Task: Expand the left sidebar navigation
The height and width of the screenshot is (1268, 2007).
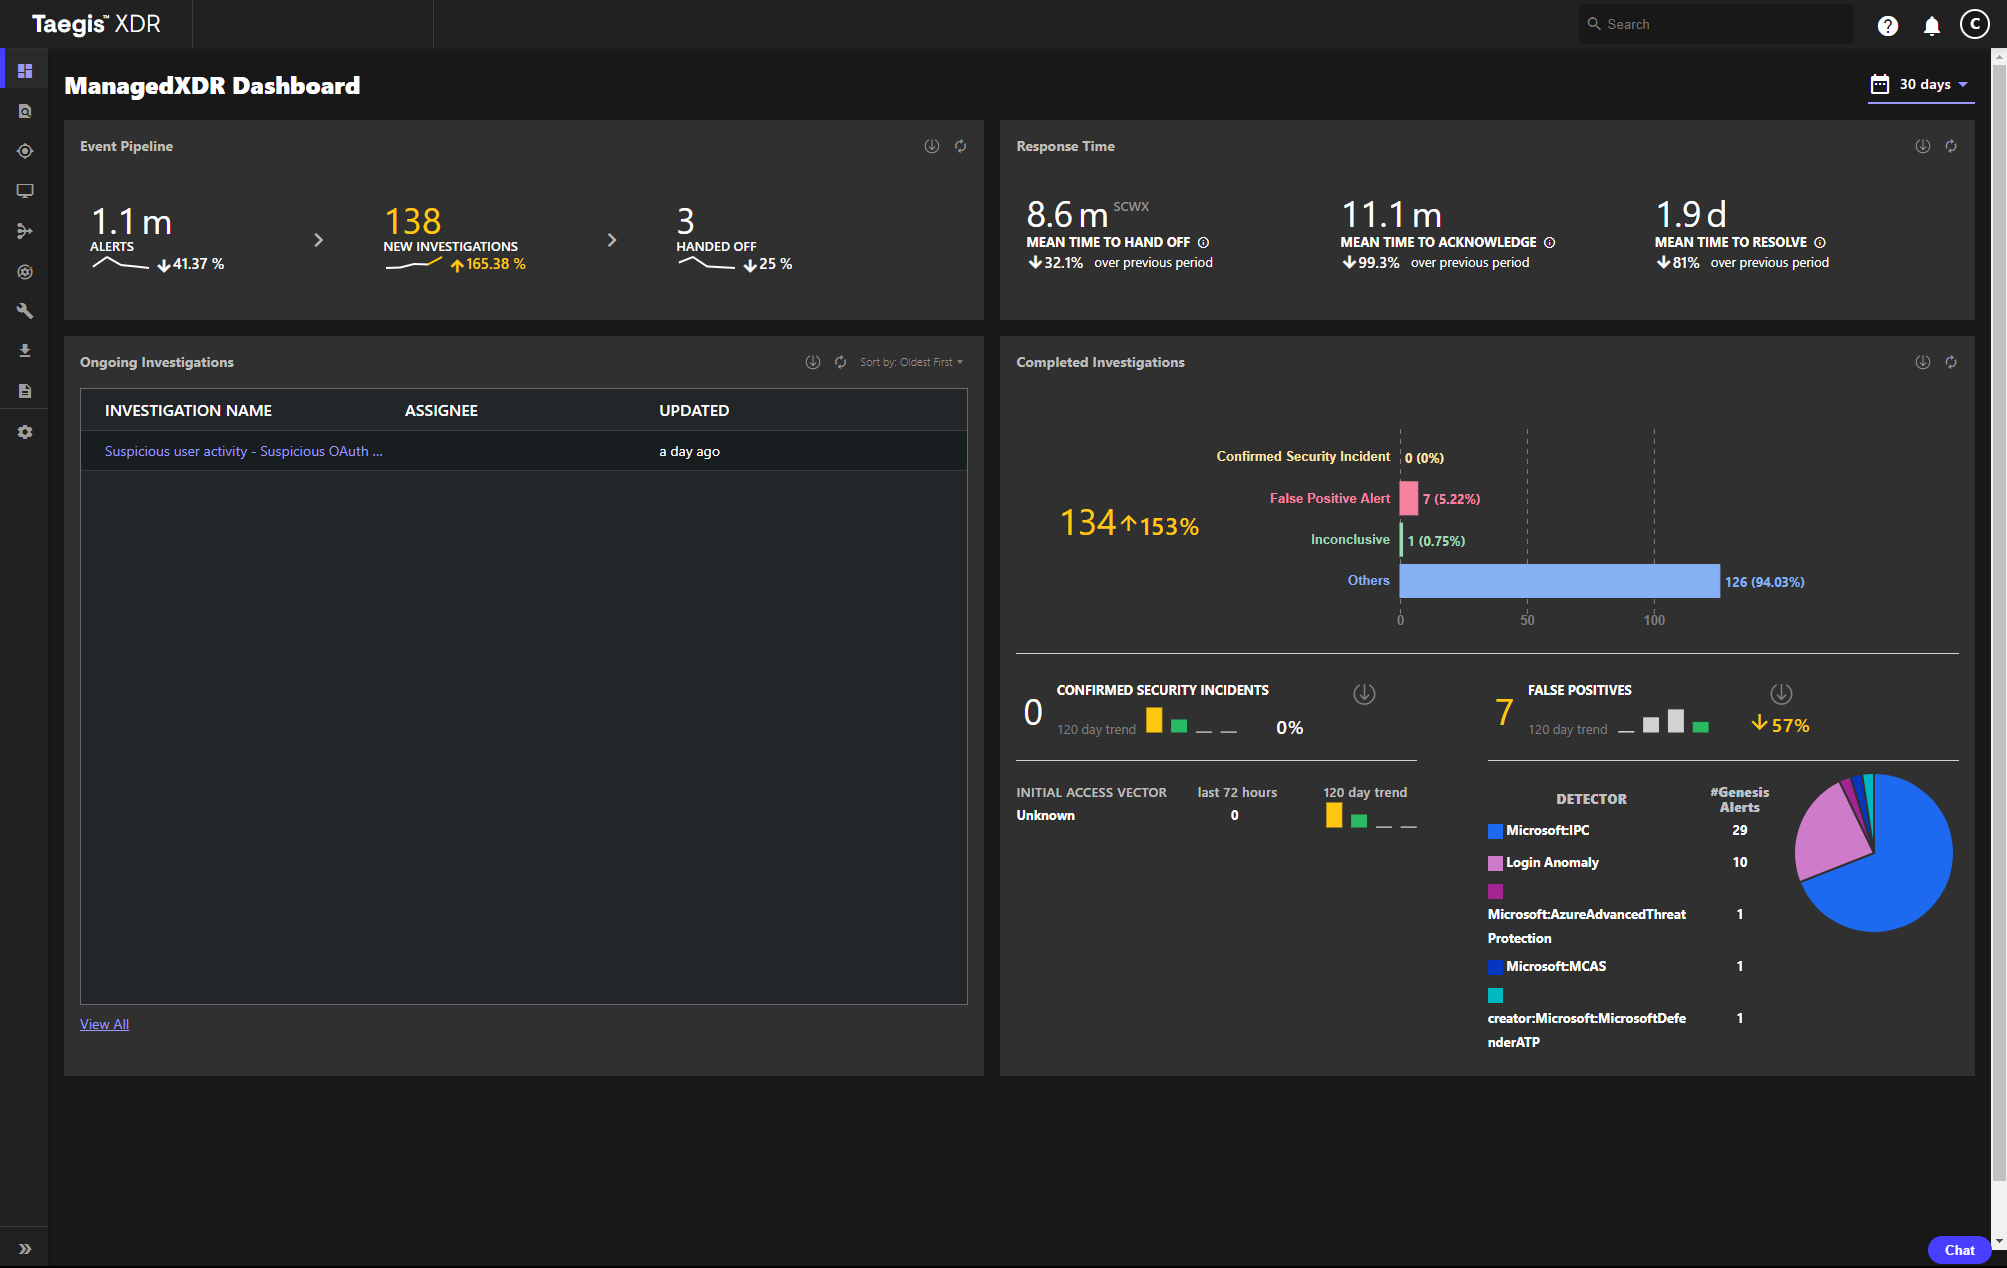Action: [25, 1248]
